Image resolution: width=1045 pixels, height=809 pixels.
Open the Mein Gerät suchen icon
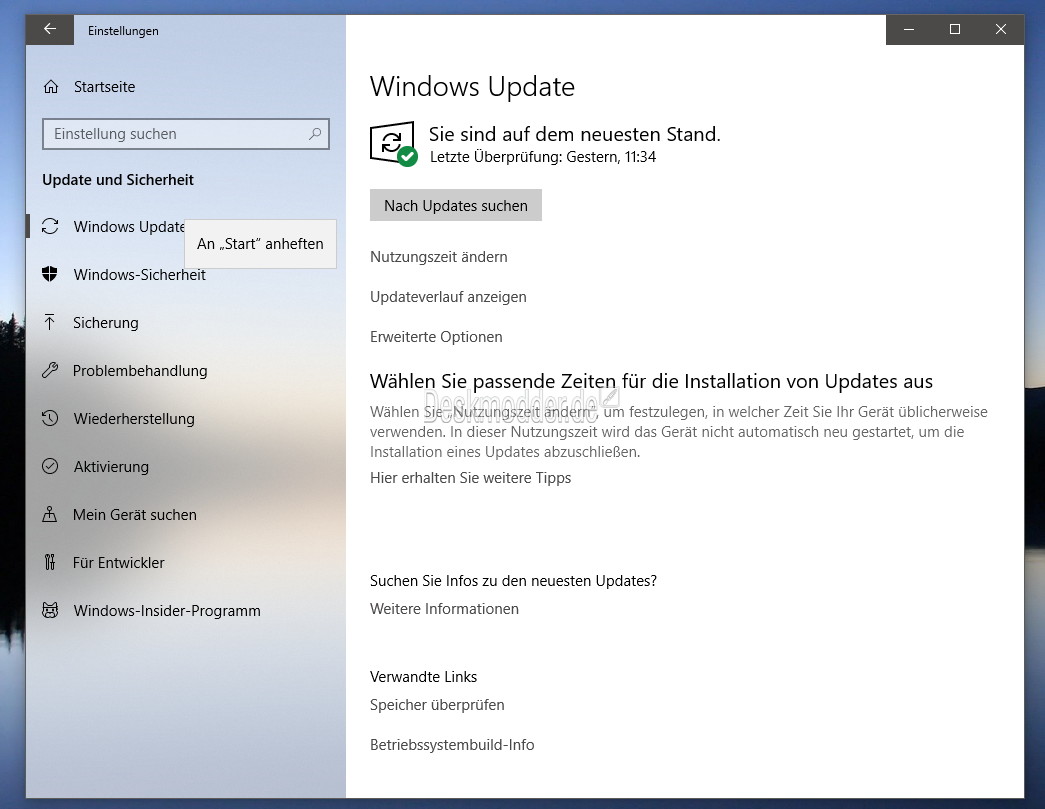(49, 514)
